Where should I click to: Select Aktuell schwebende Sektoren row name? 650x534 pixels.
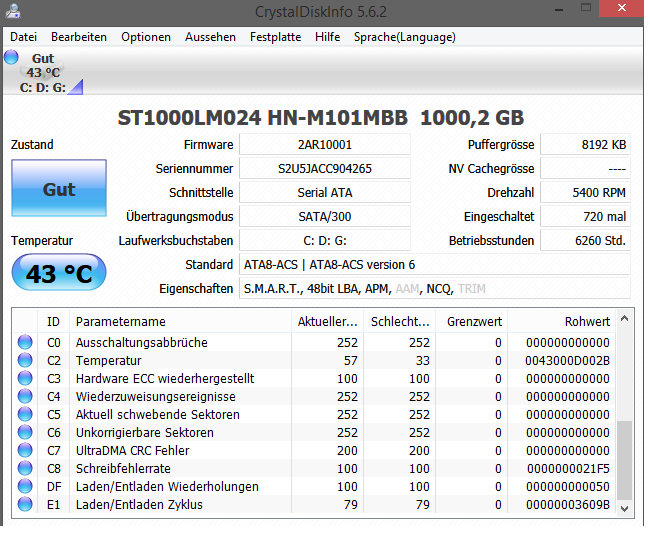pos(158,415)
